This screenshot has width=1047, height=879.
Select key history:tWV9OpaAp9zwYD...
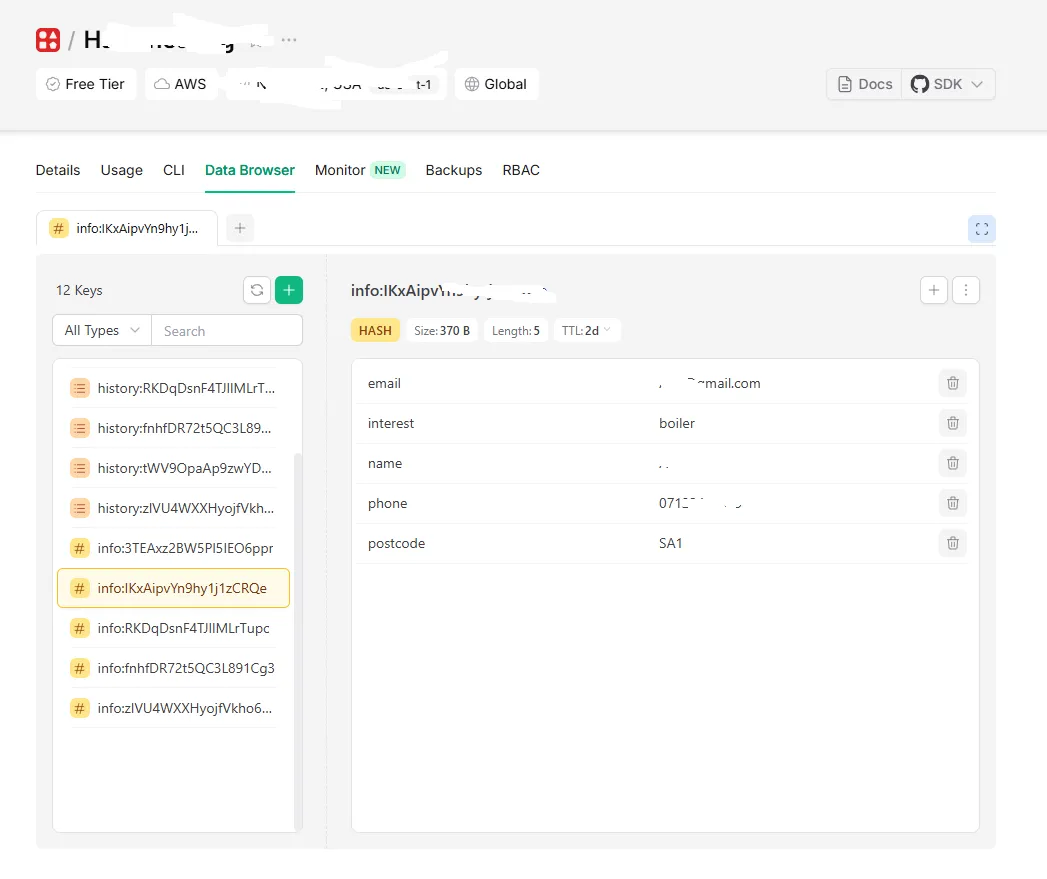click(x=173, y=468)
